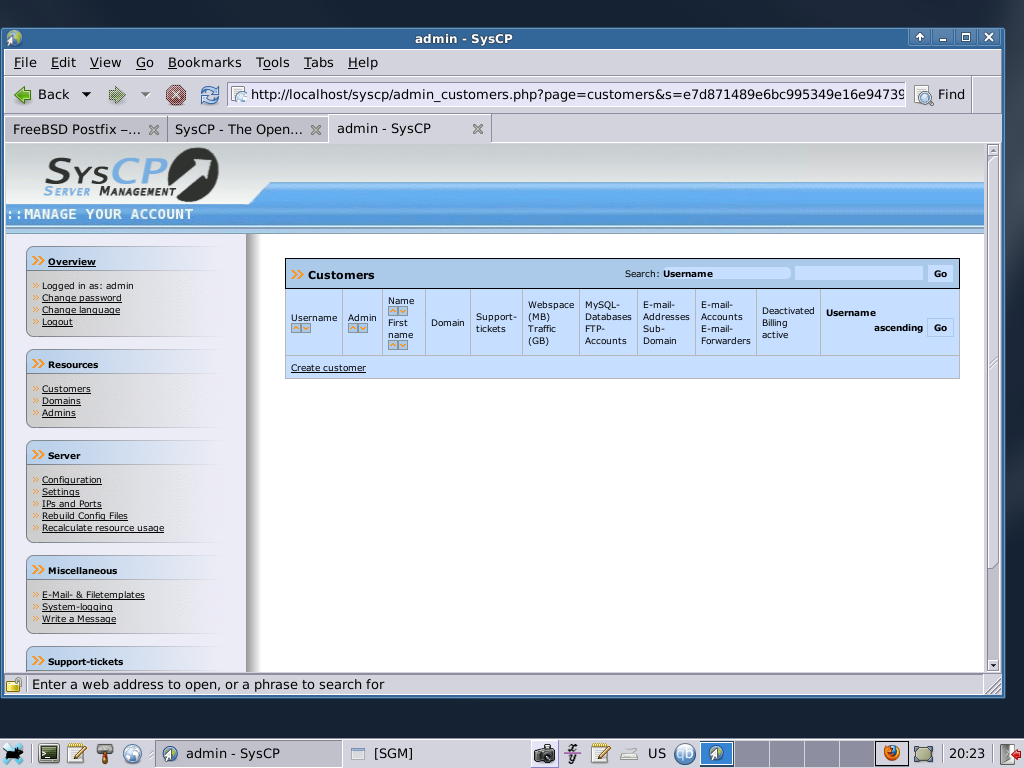Open the Edit menu

pos(63,63)
